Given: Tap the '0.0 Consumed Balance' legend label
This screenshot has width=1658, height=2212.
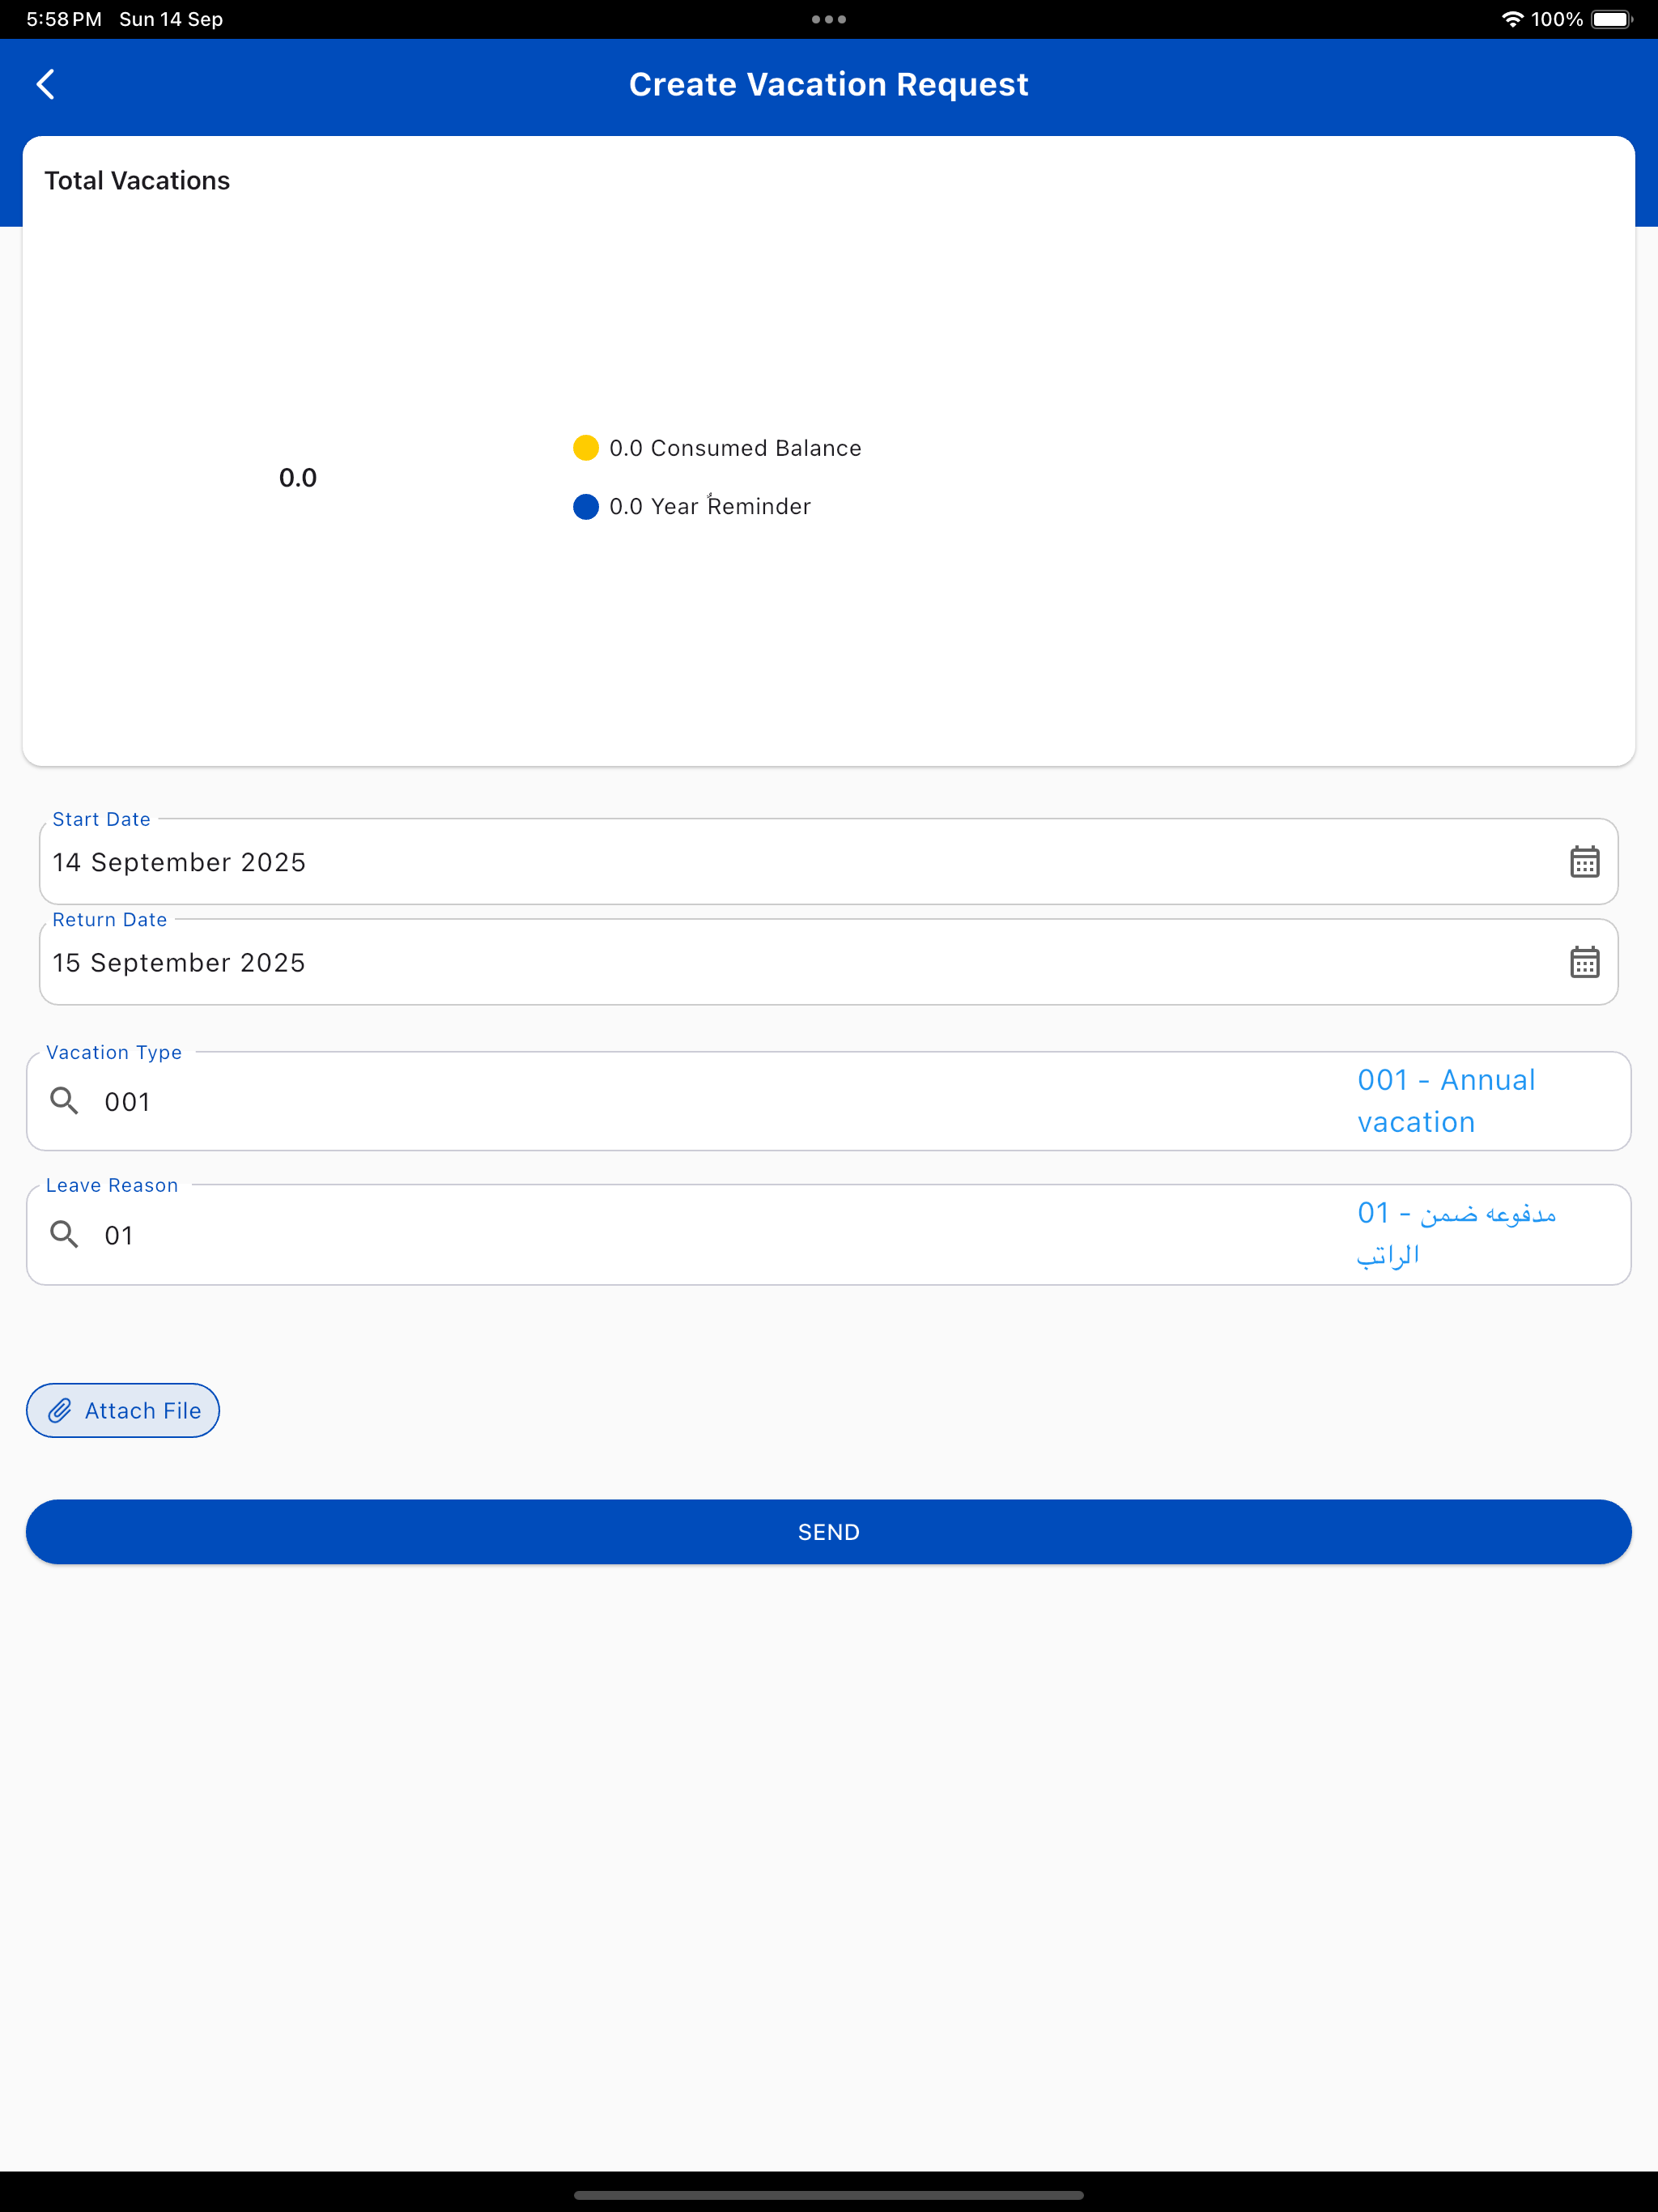Looking at the screenshot, I should [x=735, y=448].
